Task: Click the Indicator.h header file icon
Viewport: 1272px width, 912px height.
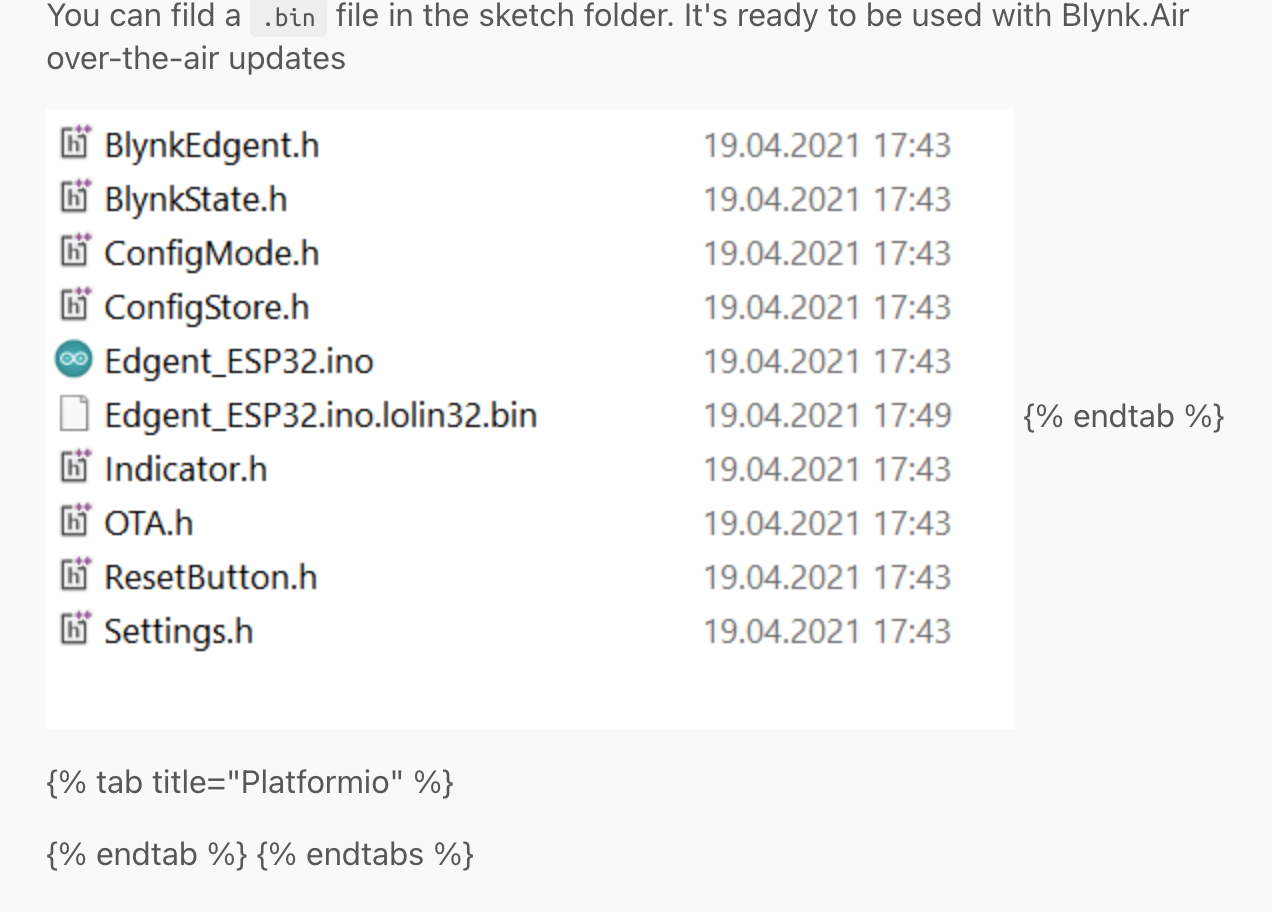Action: click(75, 467)
